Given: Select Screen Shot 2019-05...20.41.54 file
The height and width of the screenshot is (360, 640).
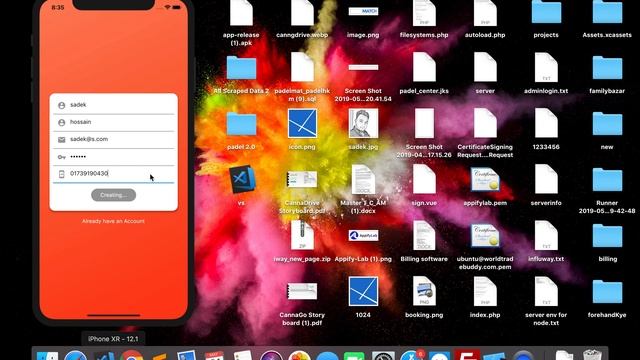Looking at the screenshot, I should pos(363,67).
